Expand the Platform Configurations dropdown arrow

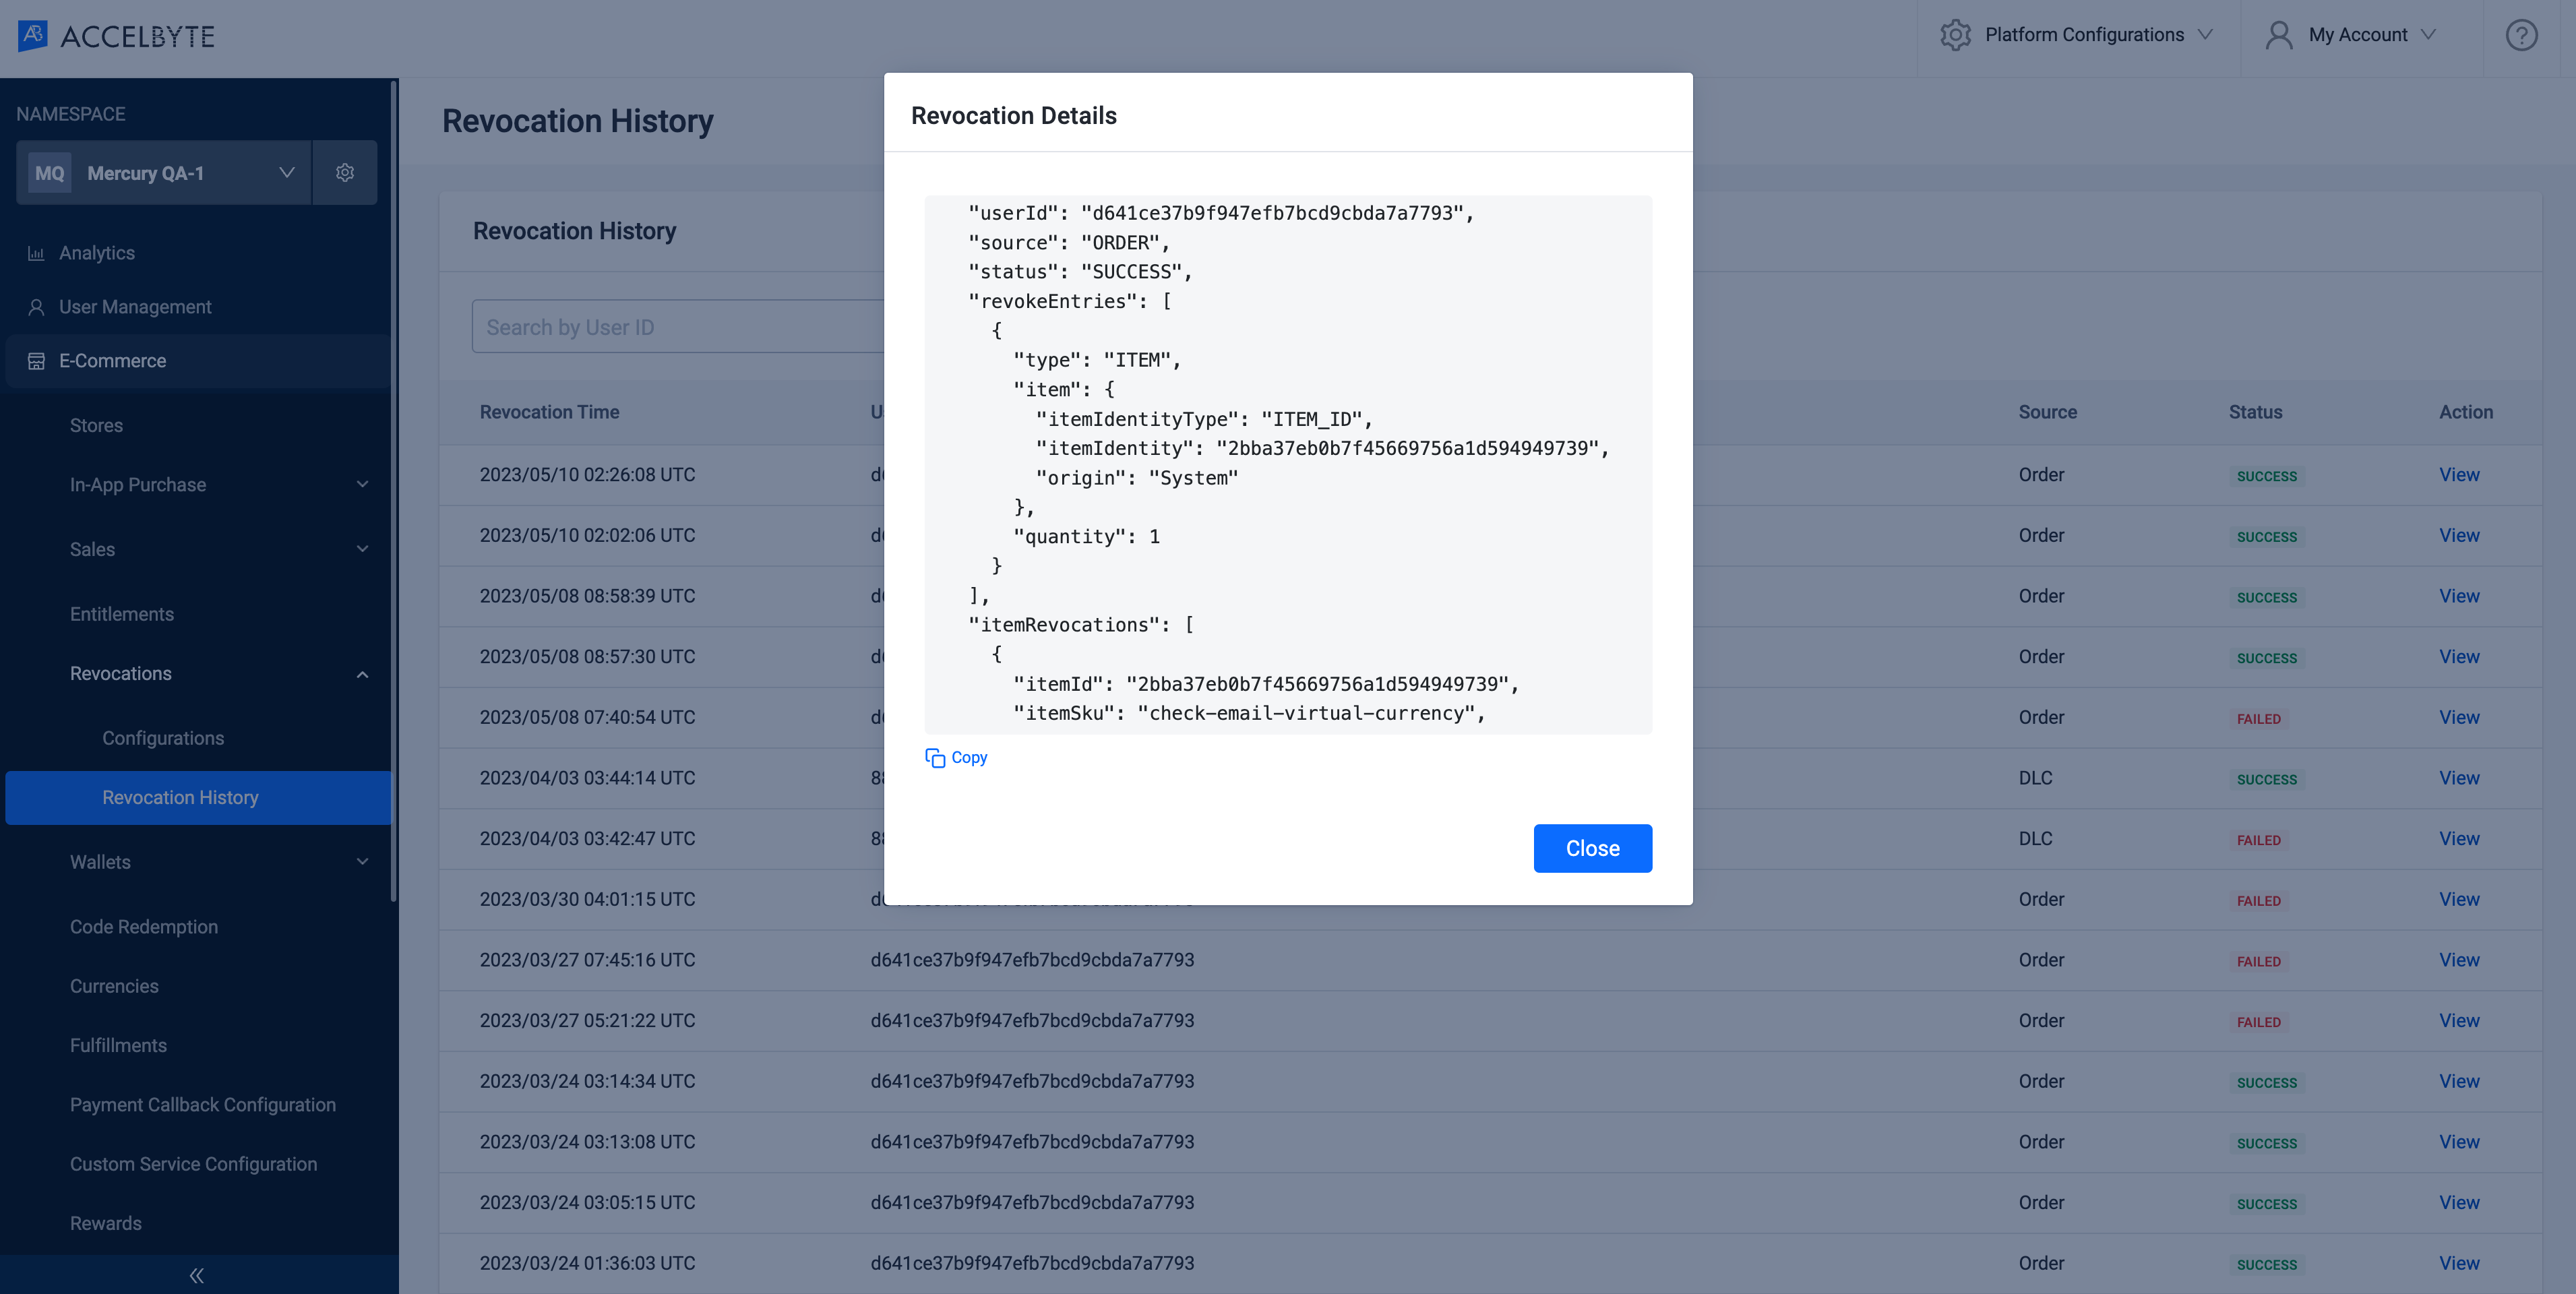point(2205,34)
